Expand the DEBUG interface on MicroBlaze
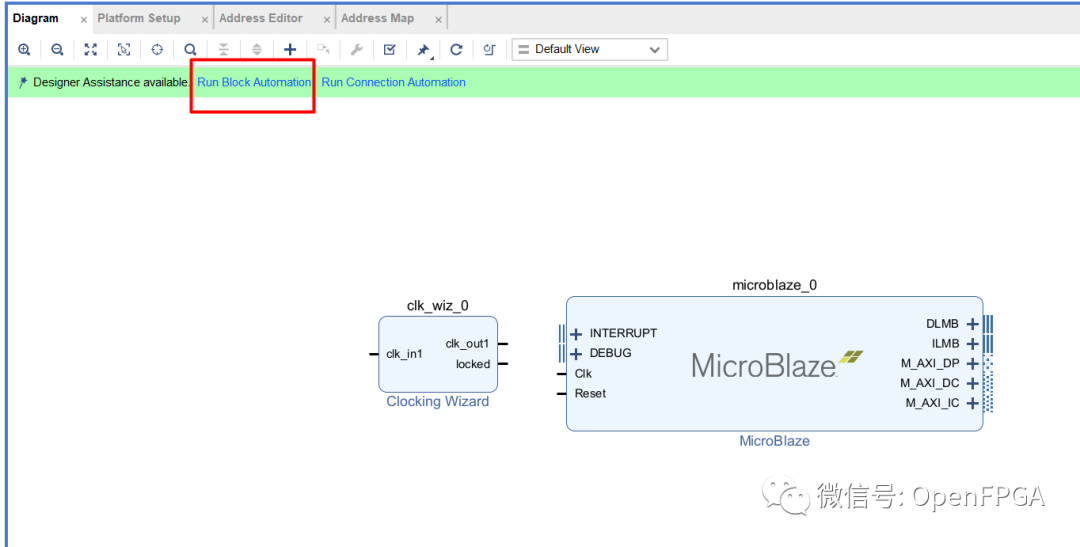 point(577,354)
